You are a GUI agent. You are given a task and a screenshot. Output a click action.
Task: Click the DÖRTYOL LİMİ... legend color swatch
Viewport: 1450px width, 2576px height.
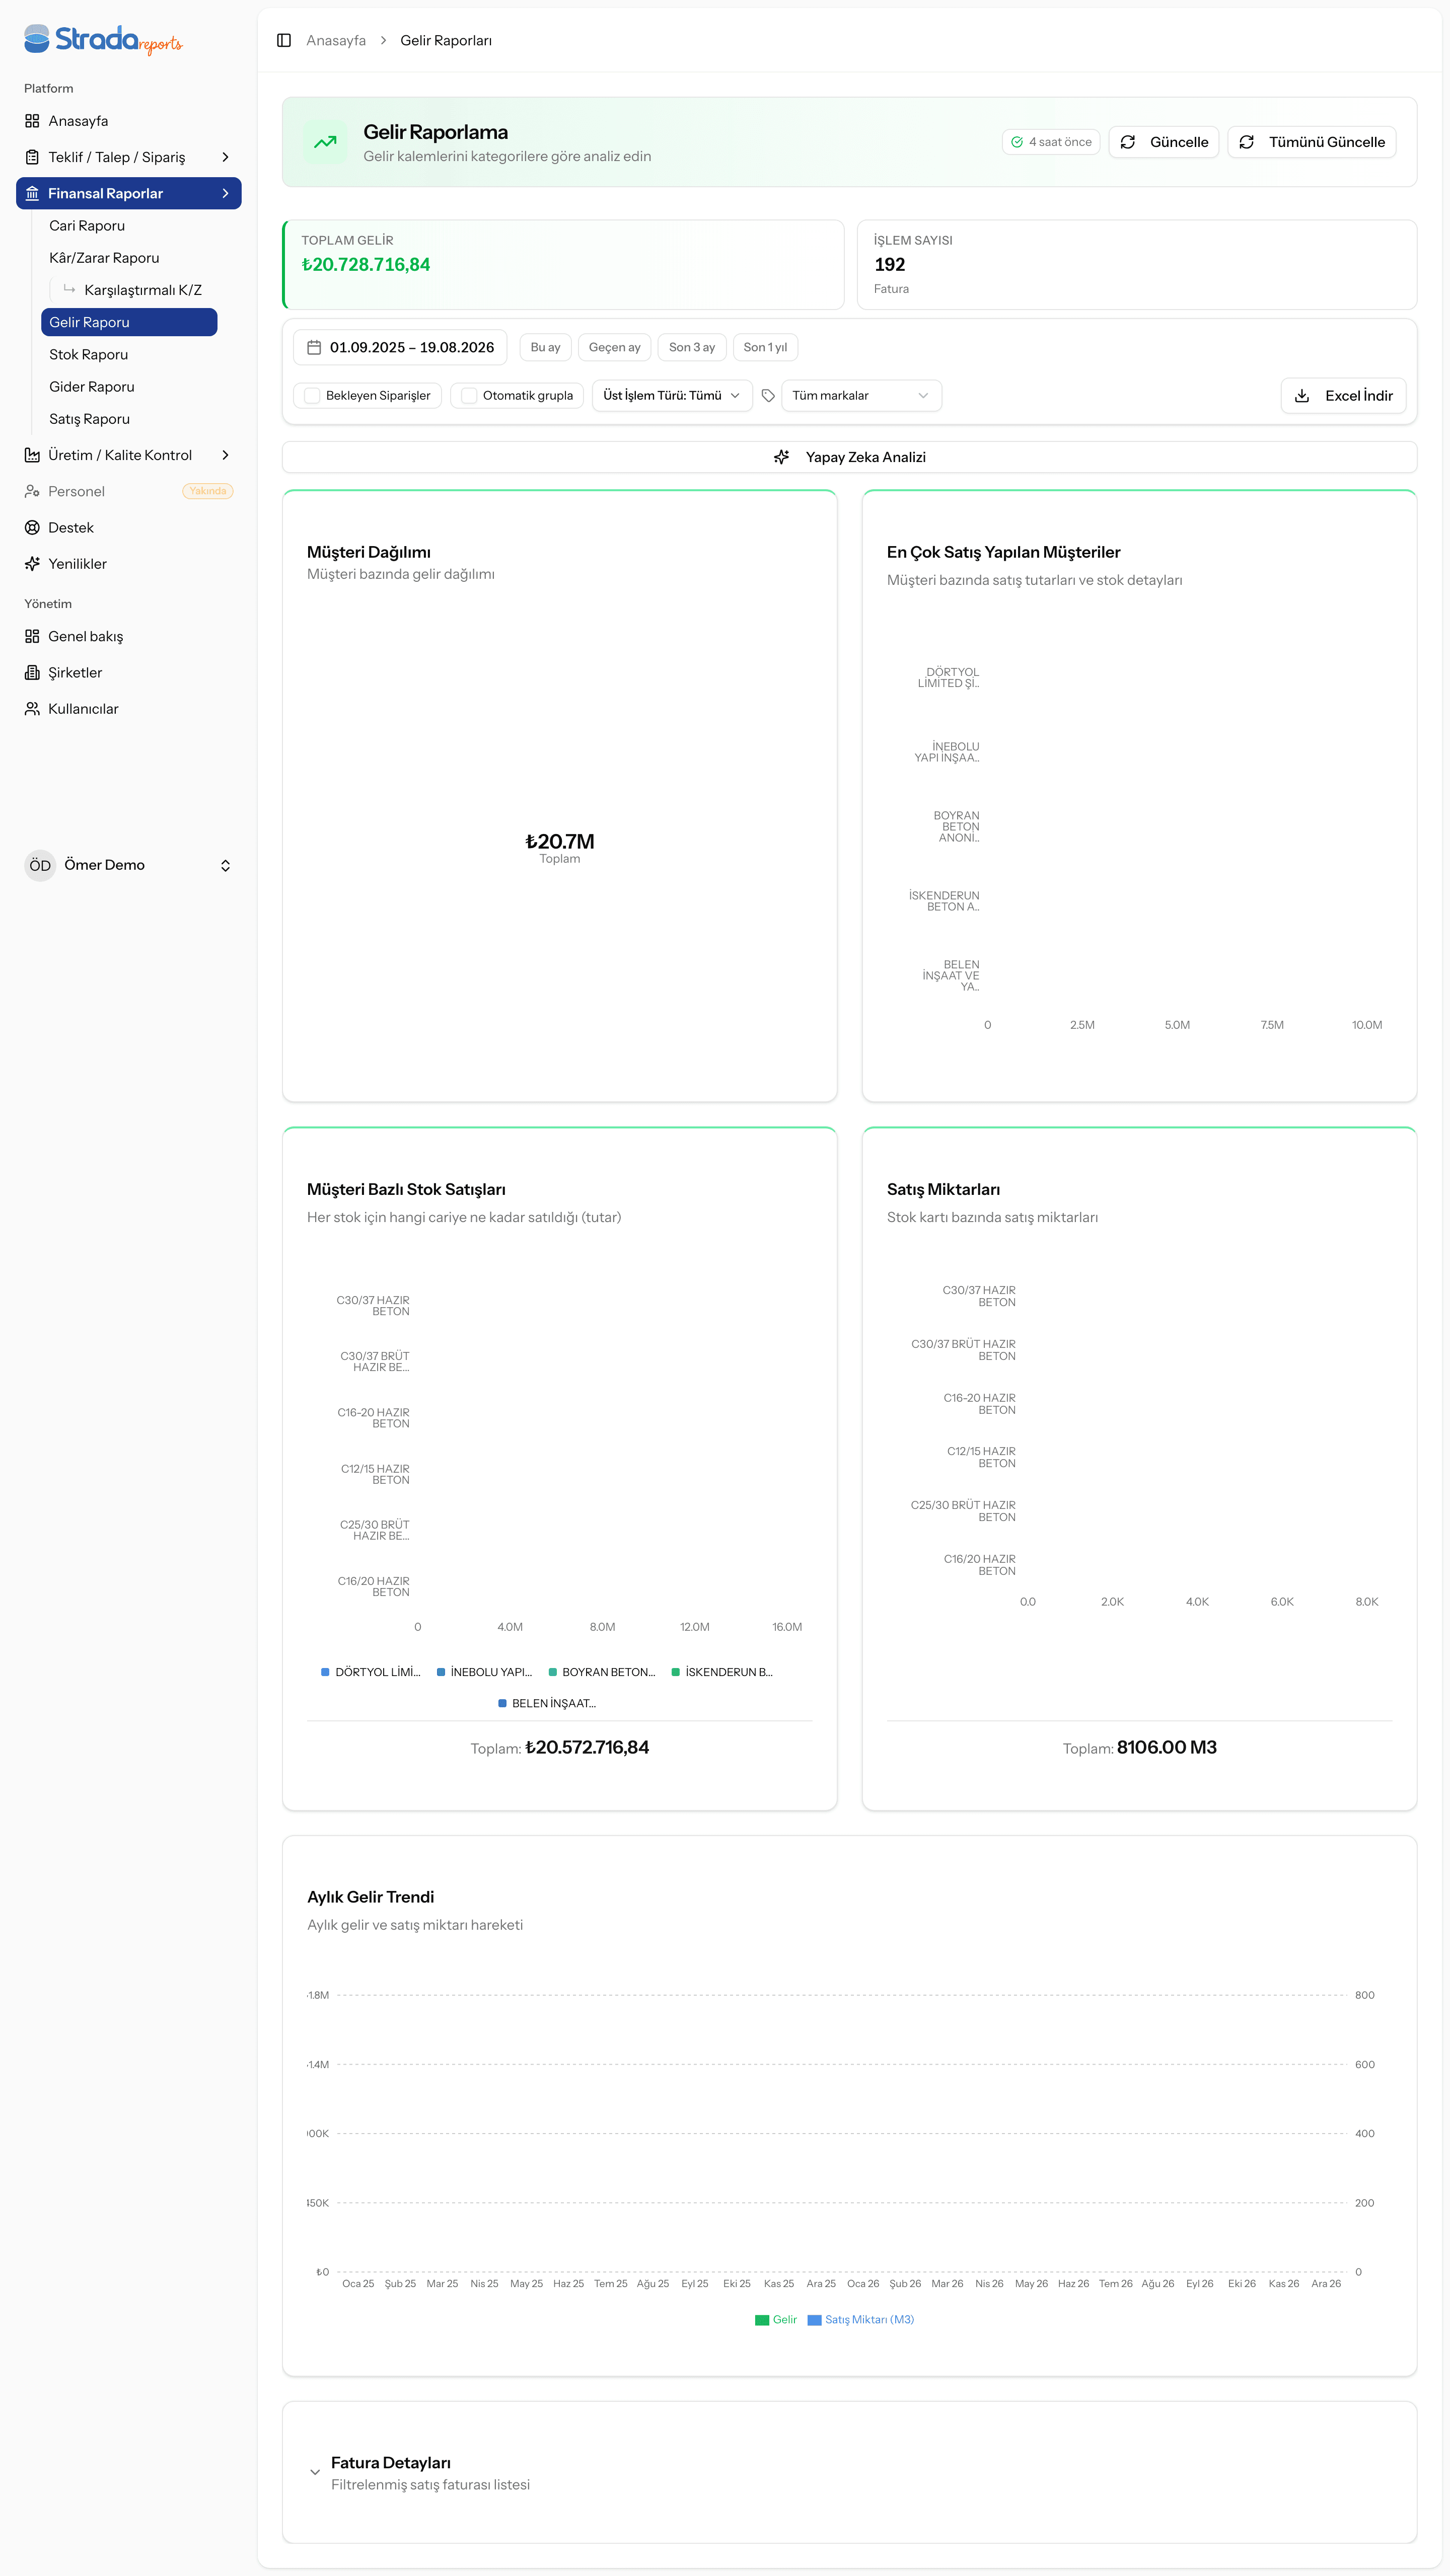point(325,1672)
